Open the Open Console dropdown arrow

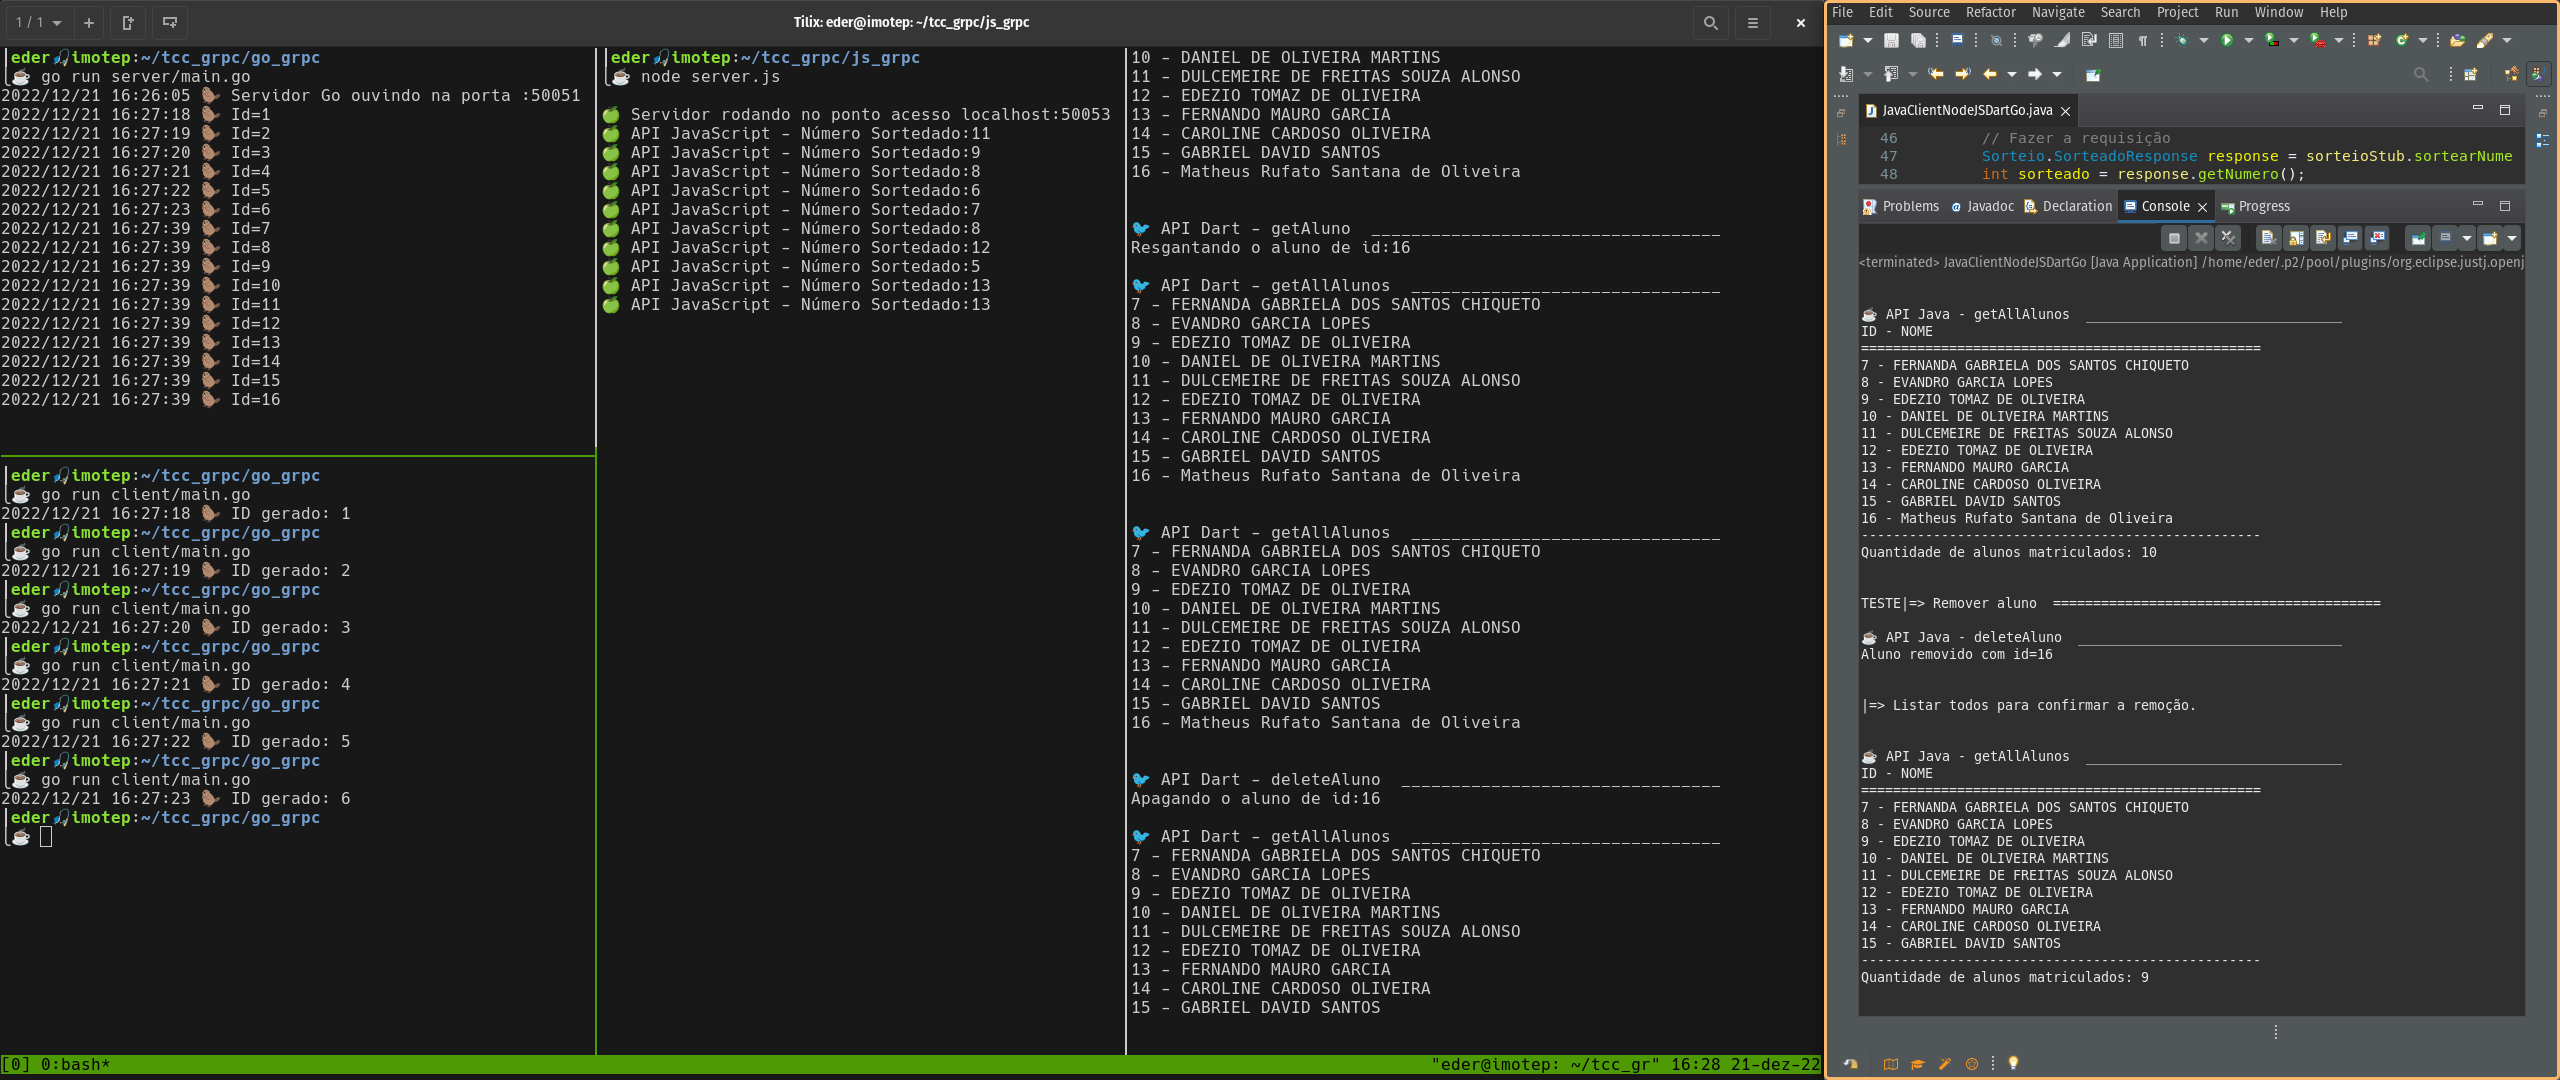pos(2512,238)
